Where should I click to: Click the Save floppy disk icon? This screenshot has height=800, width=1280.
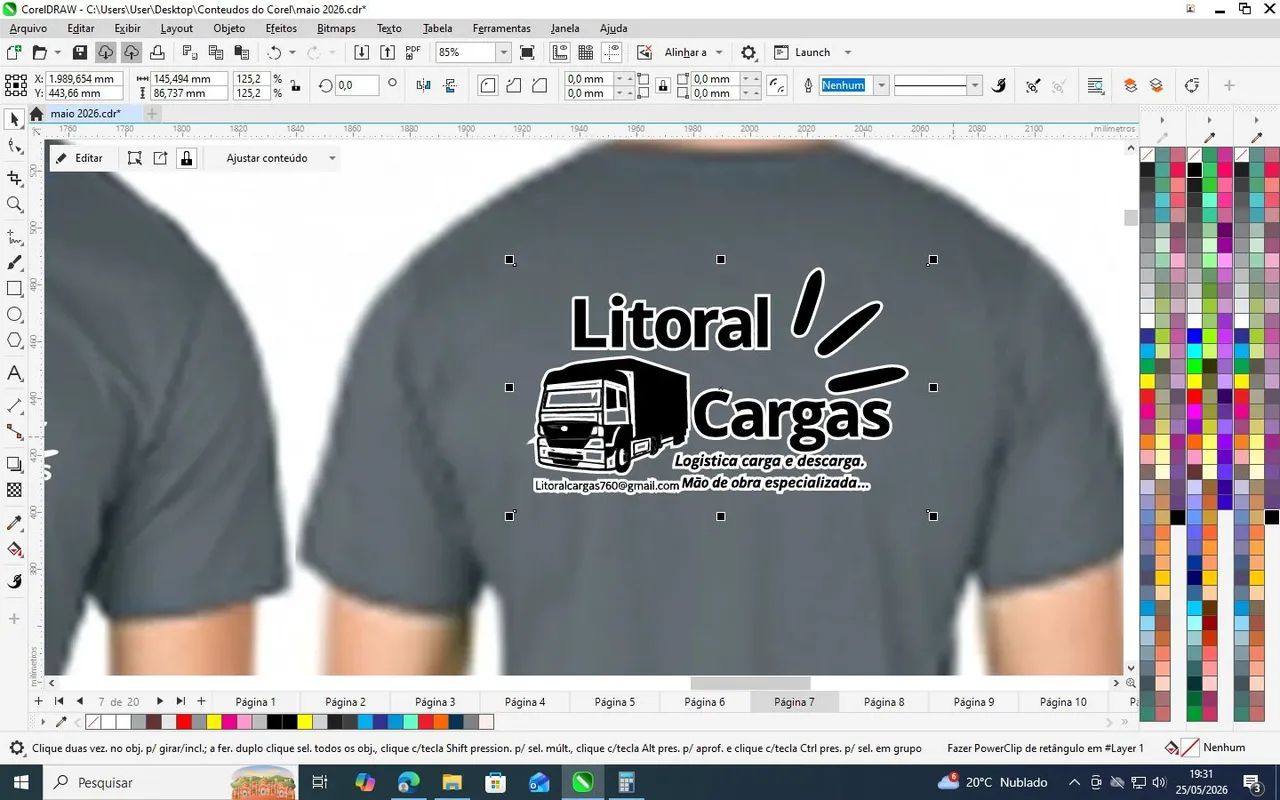click(x=80, y=52)
